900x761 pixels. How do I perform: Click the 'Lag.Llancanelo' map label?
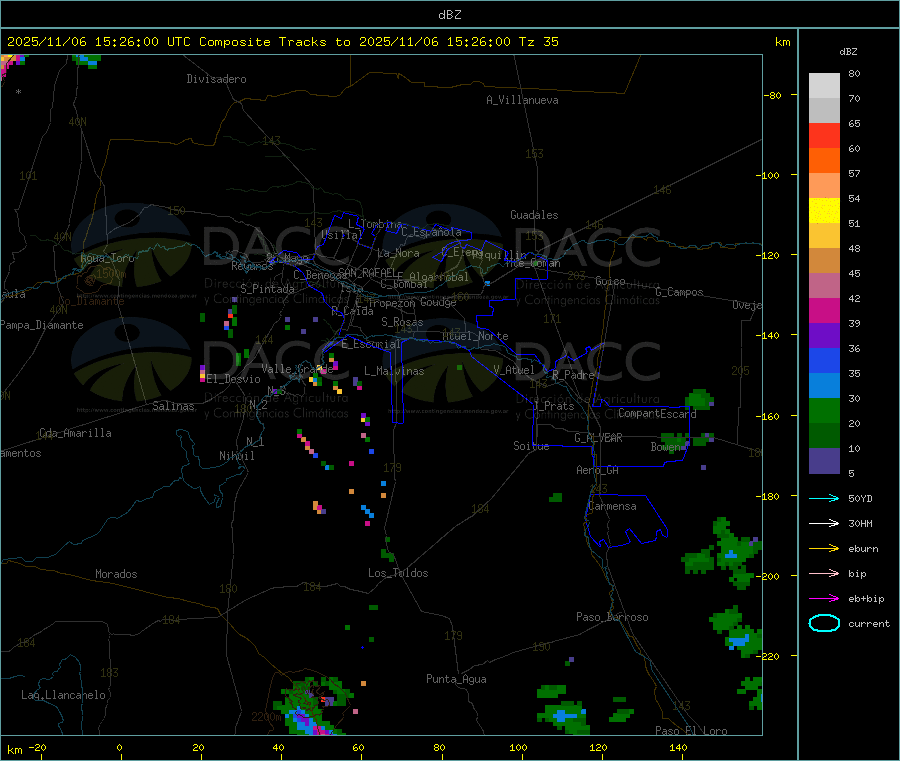pos(63,695)
